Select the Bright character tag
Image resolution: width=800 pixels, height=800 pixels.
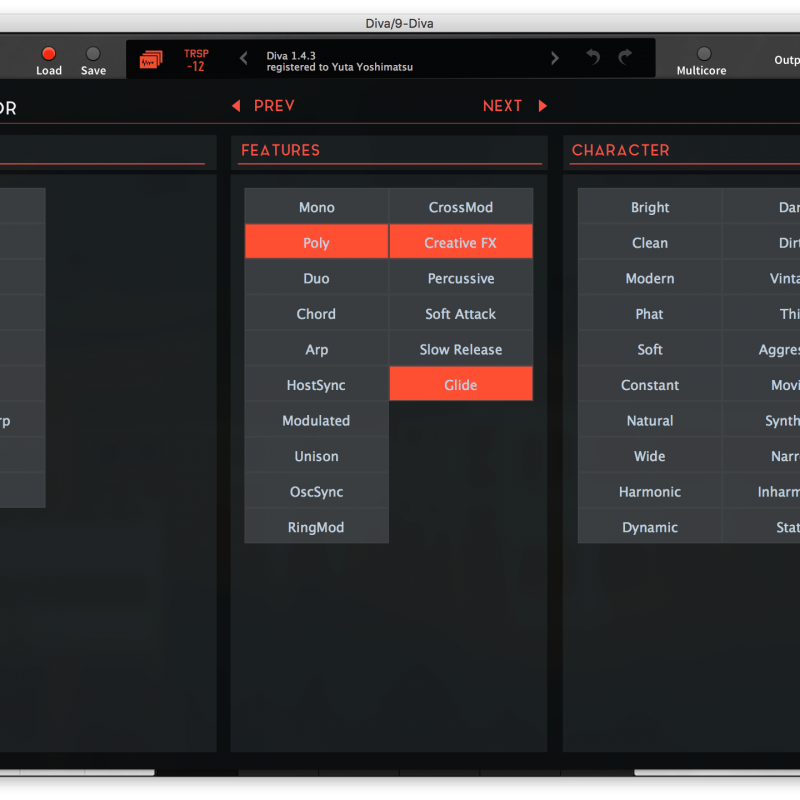tap(650, 207)
